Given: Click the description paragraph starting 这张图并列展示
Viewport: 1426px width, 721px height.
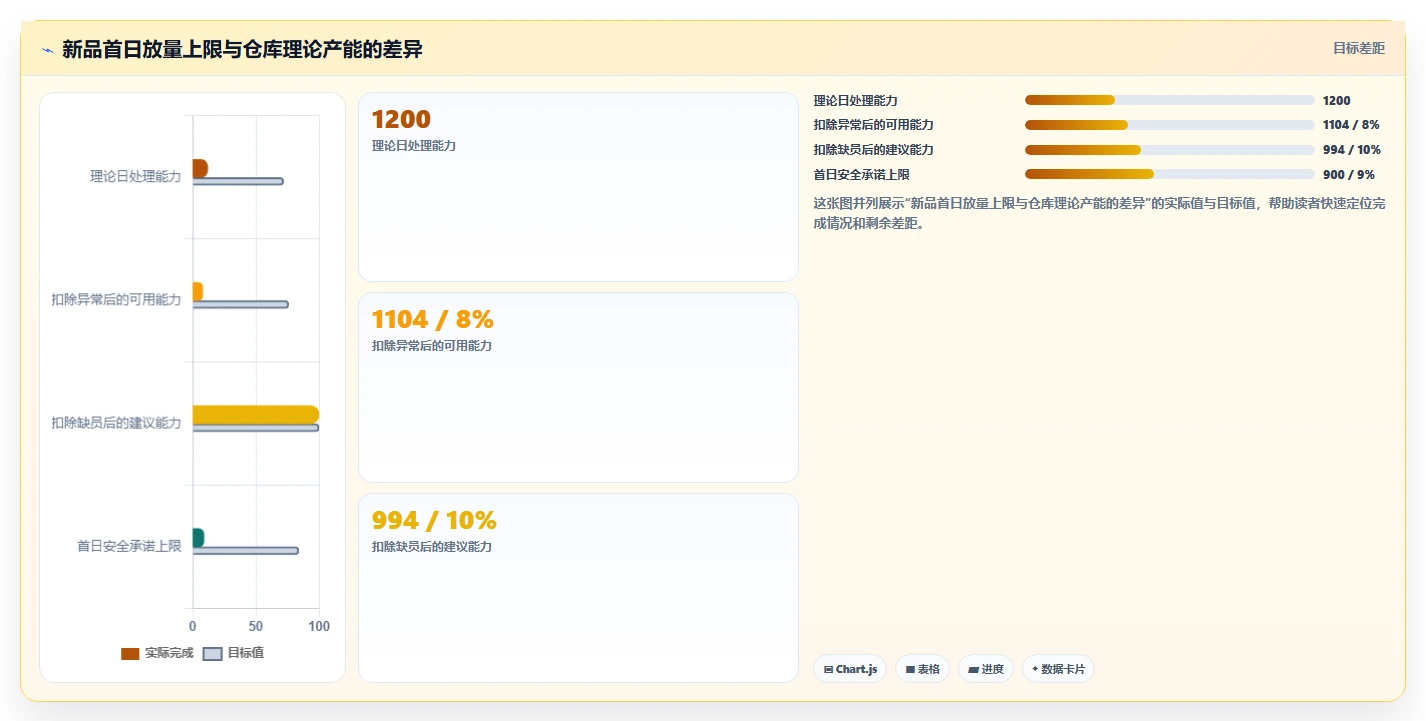Looking at the screenshot, I should 1100,213.
